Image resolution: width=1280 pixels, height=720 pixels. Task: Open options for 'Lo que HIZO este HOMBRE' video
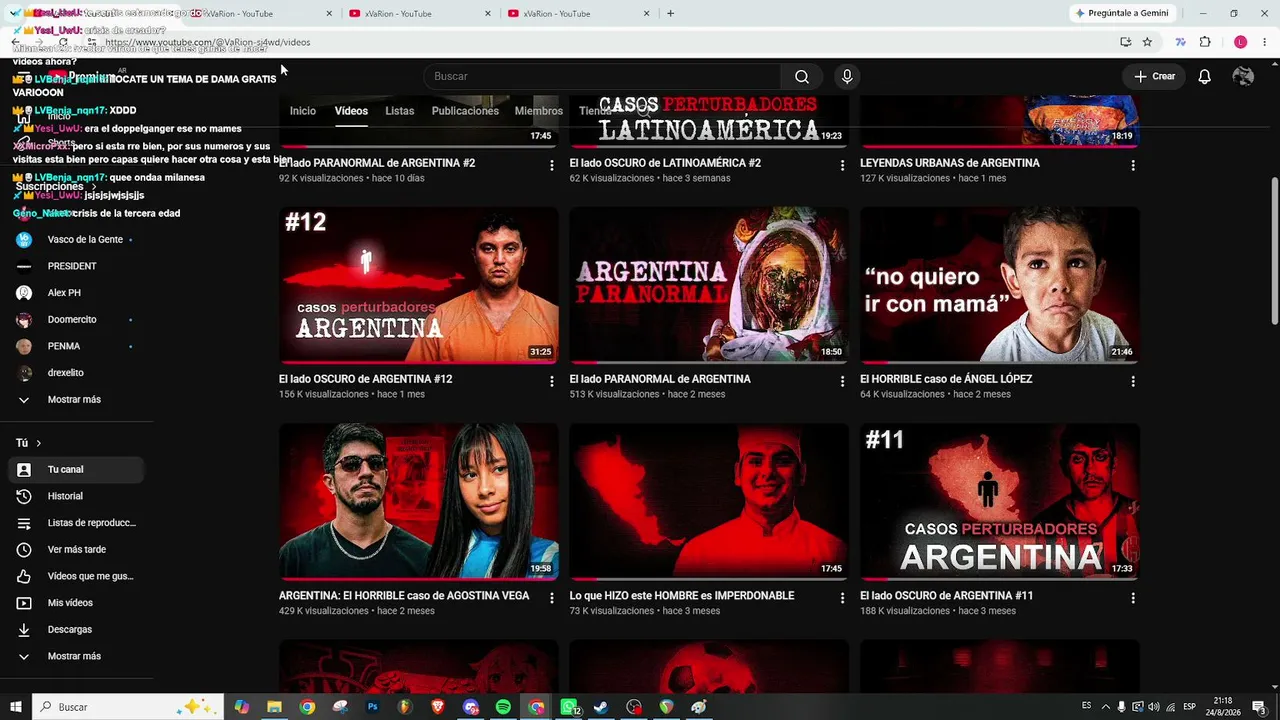coord(842,598)
